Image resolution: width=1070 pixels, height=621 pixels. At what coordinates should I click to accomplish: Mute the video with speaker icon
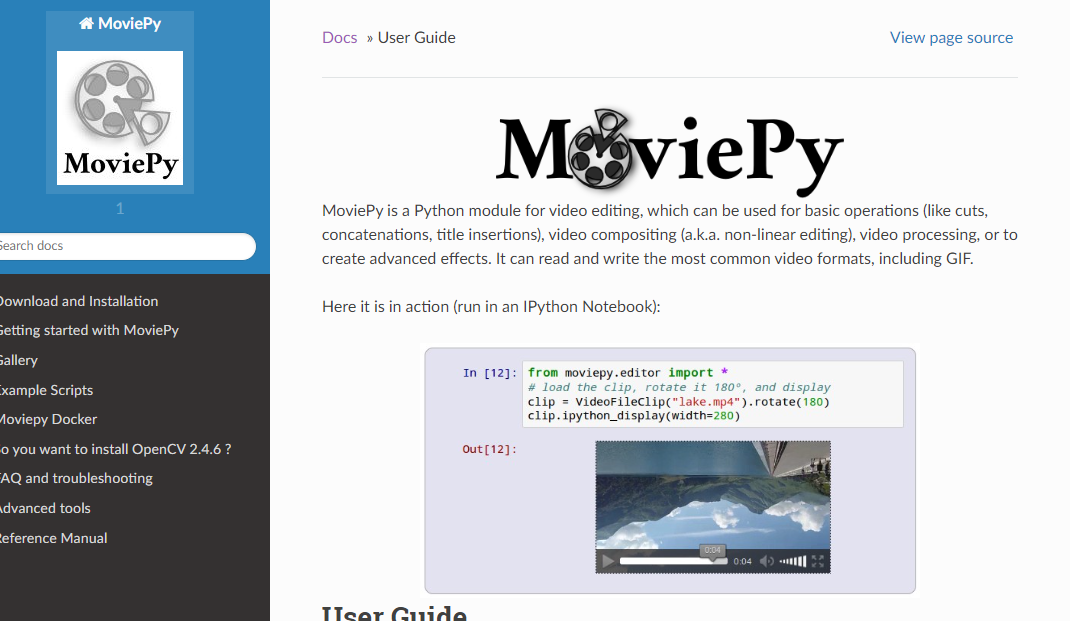tap(766, 561)
